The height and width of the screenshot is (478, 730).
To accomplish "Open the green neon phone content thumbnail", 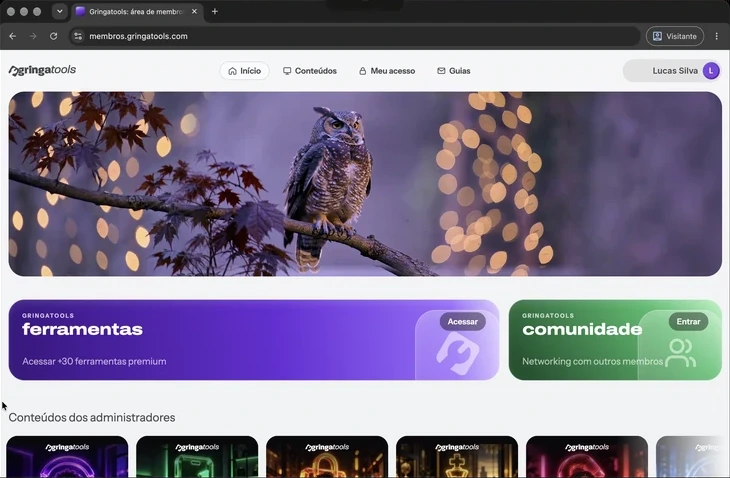I will pyautogui.click(x=197, y=457).
